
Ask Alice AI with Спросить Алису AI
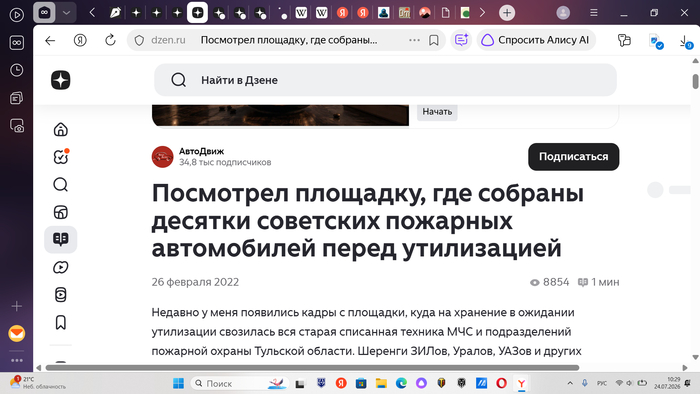pyautogui.click(x=536, y=40)
